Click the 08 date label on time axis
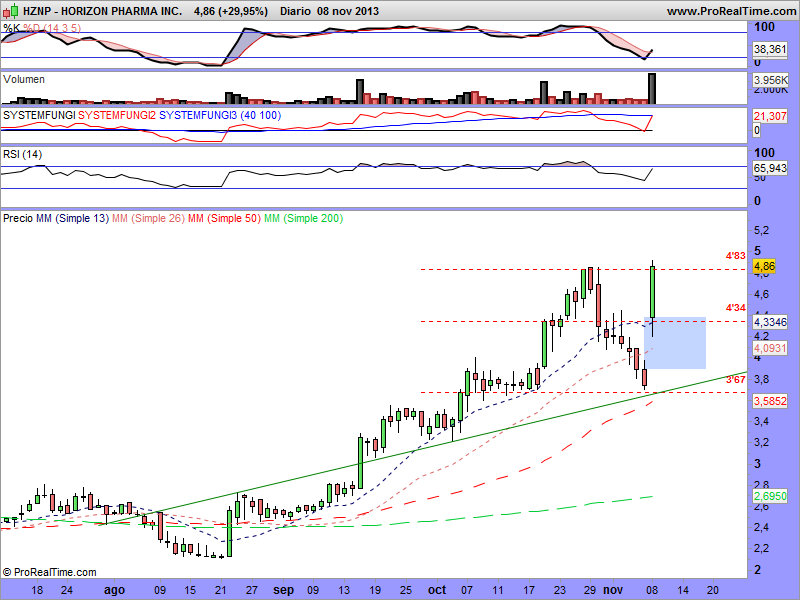 tap(653, 590)
